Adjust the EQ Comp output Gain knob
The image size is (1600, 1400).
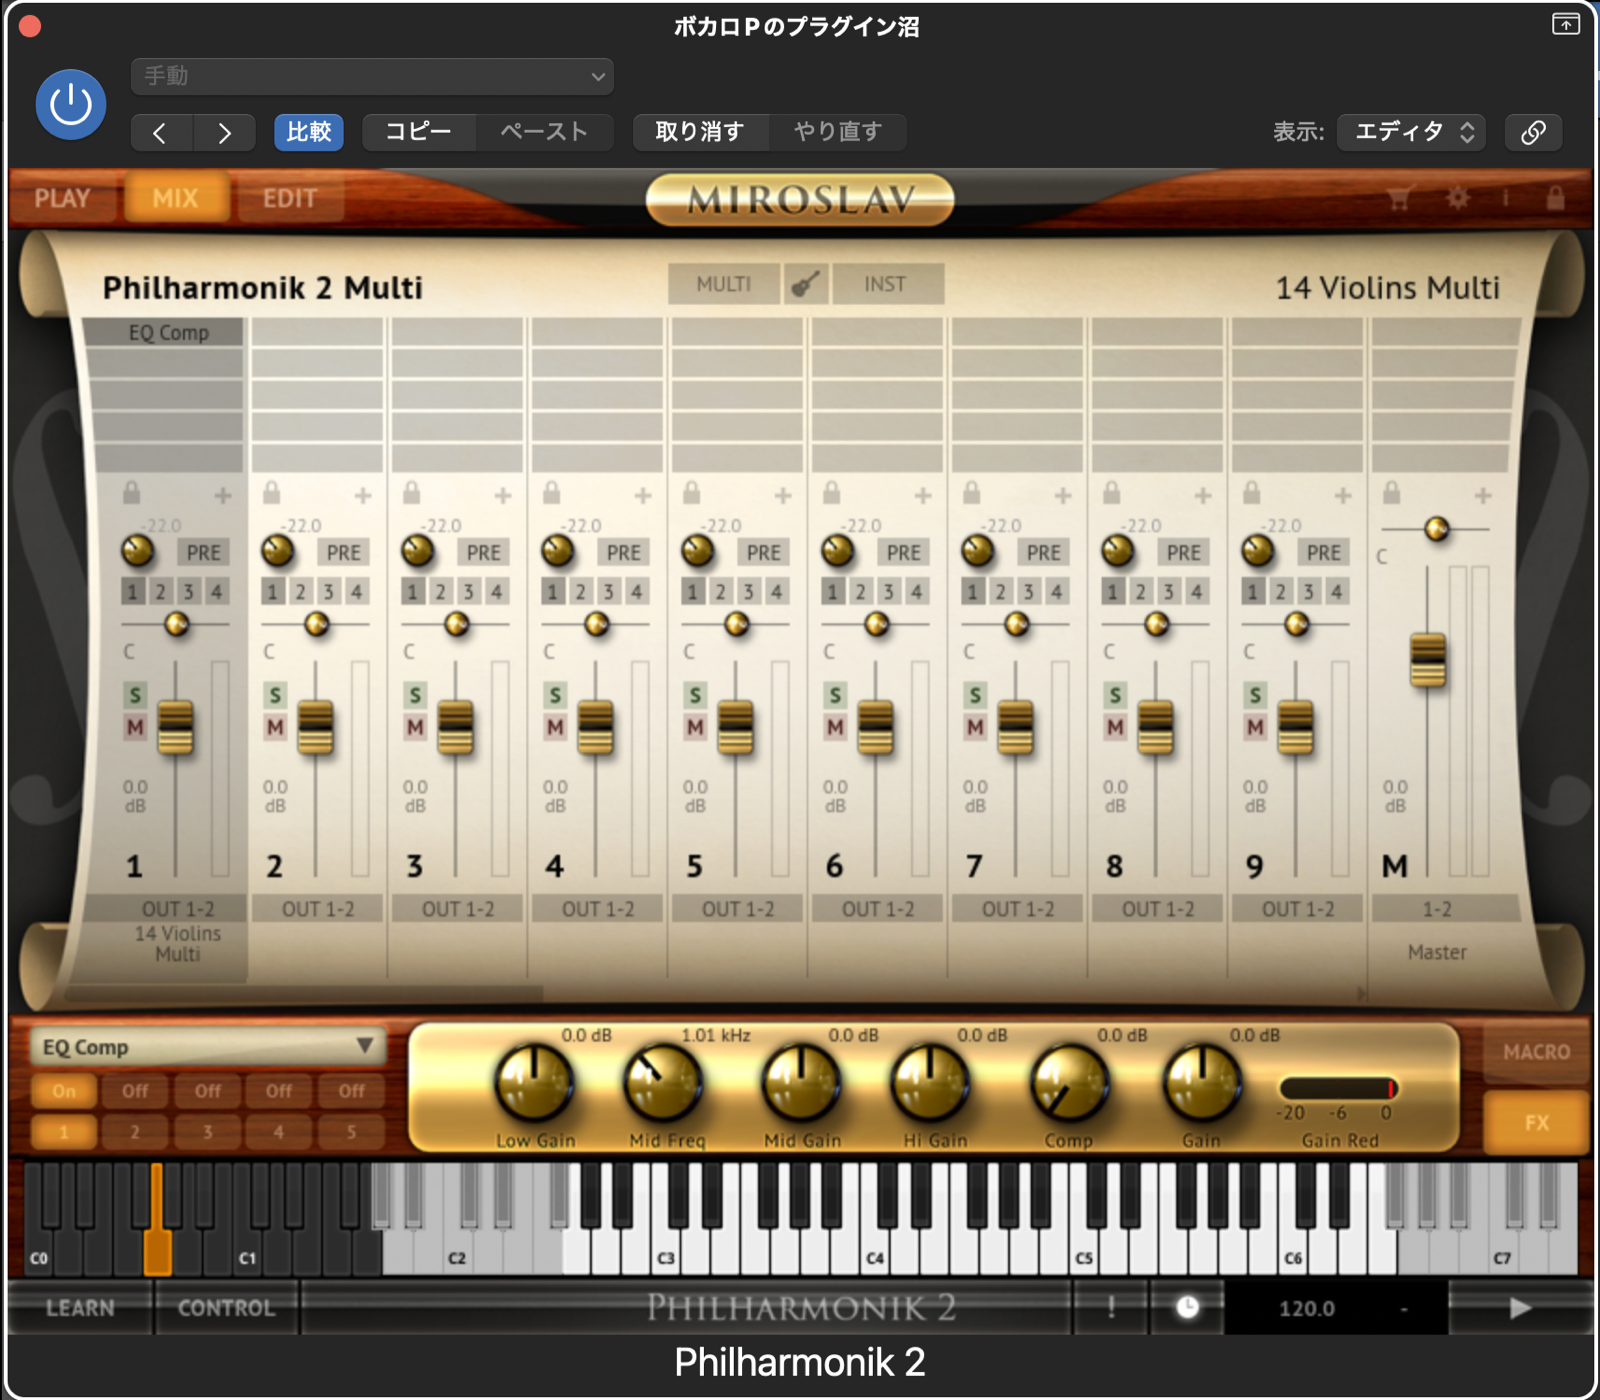(x=1203, y=1084)
